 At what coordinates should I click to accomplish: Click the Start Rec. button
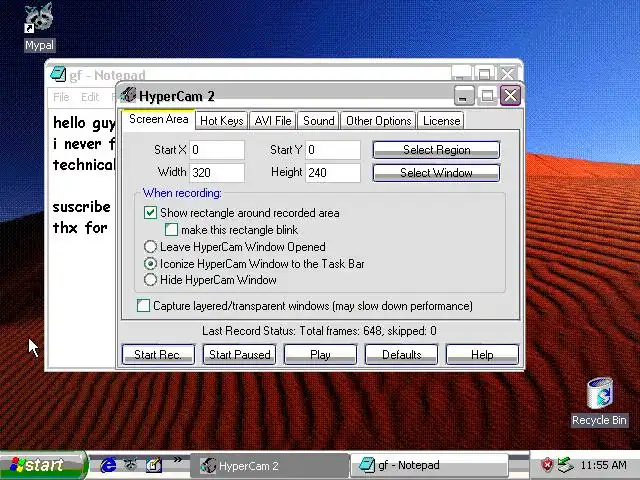[x=158, y=354]
